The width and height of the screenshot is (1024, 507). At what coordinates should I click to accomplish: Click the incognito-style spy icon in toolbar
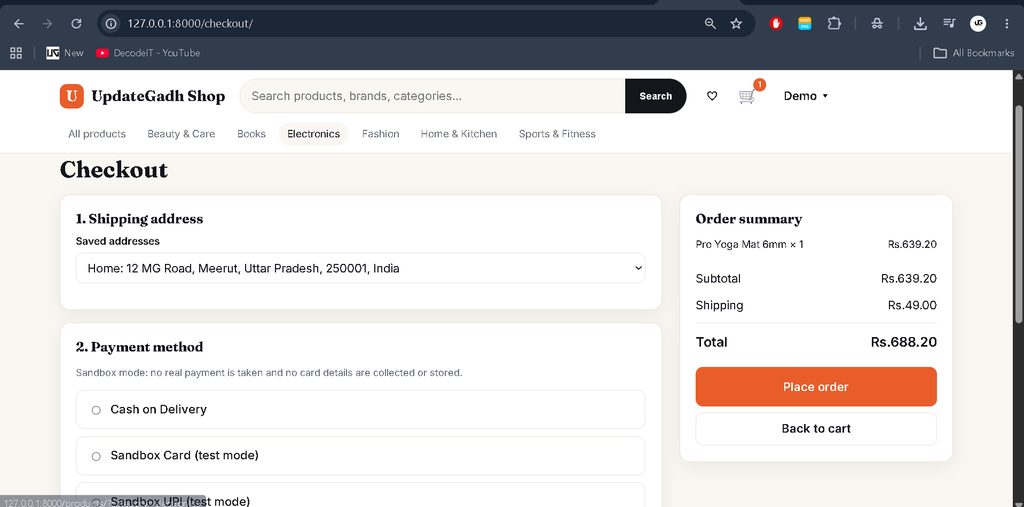point(877,24)
